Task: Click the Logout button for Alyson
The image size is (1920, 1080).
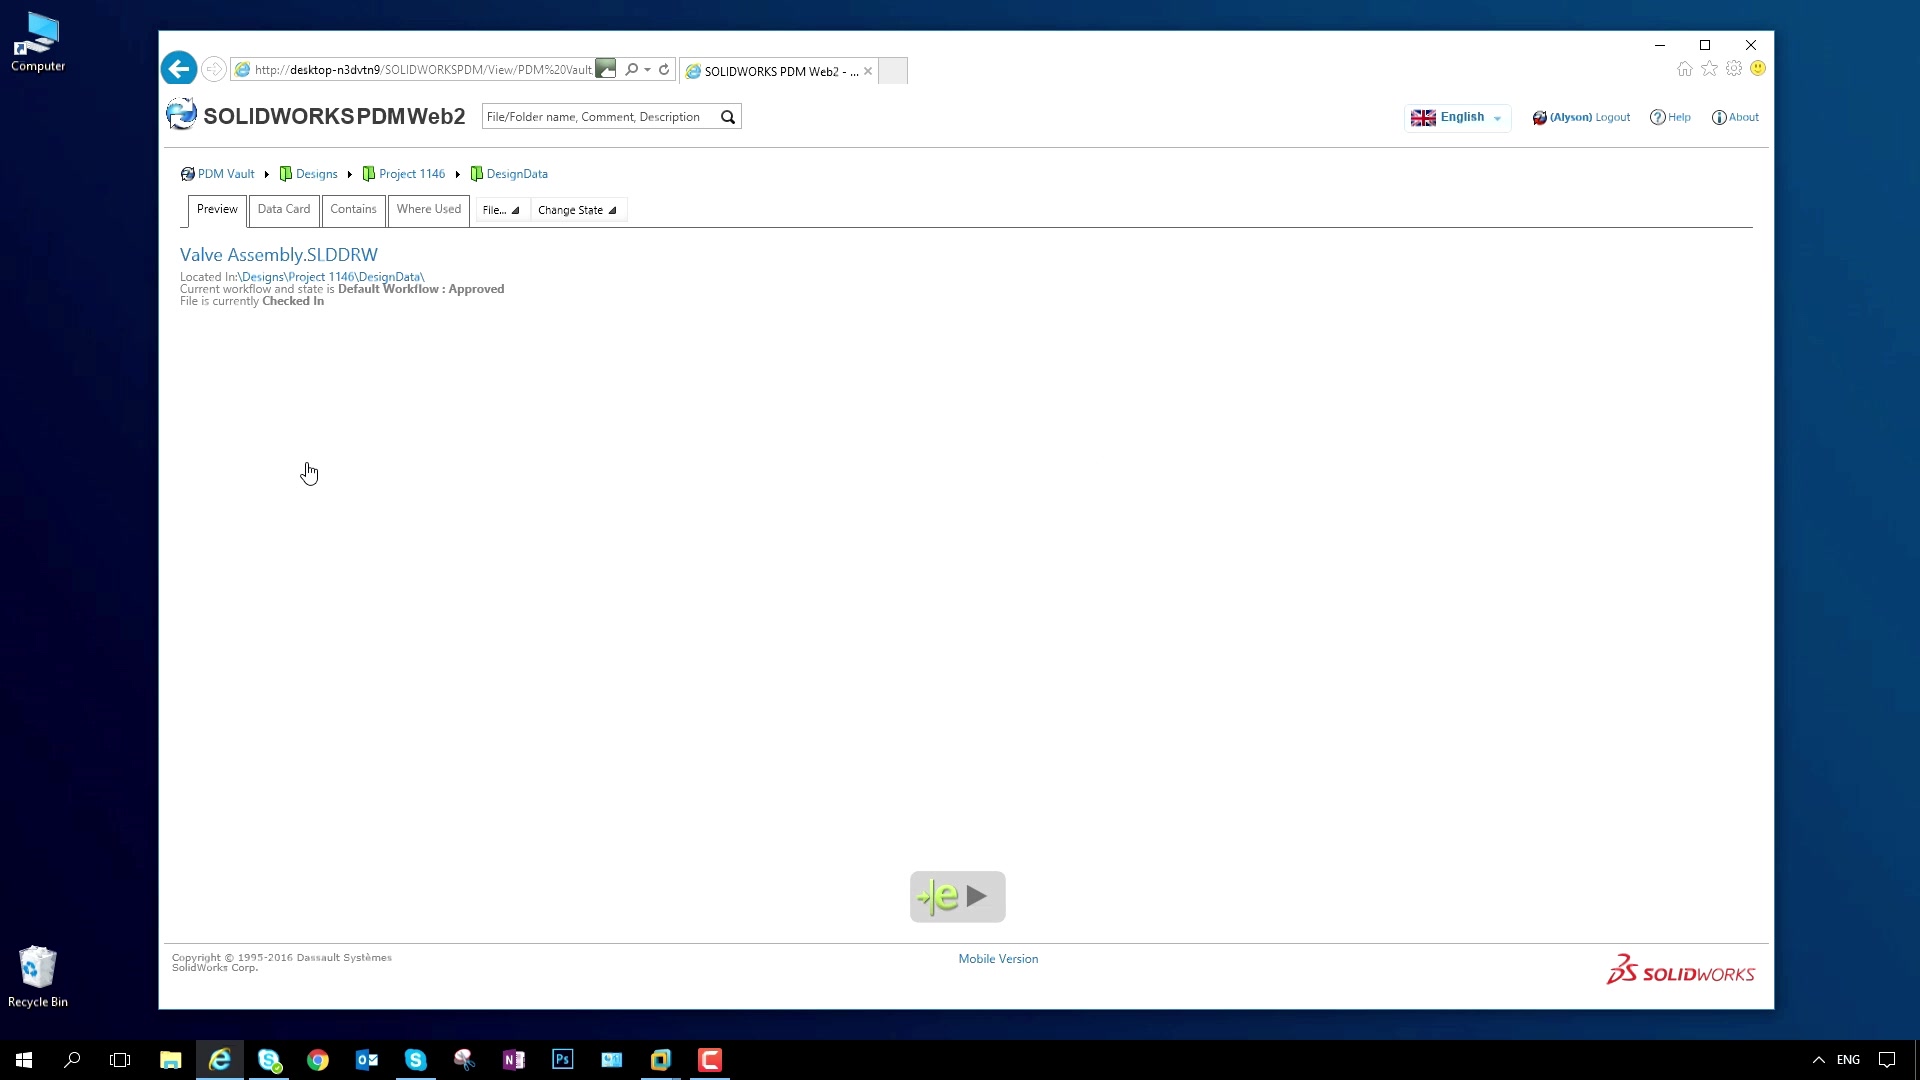Action: (1611, 116)
